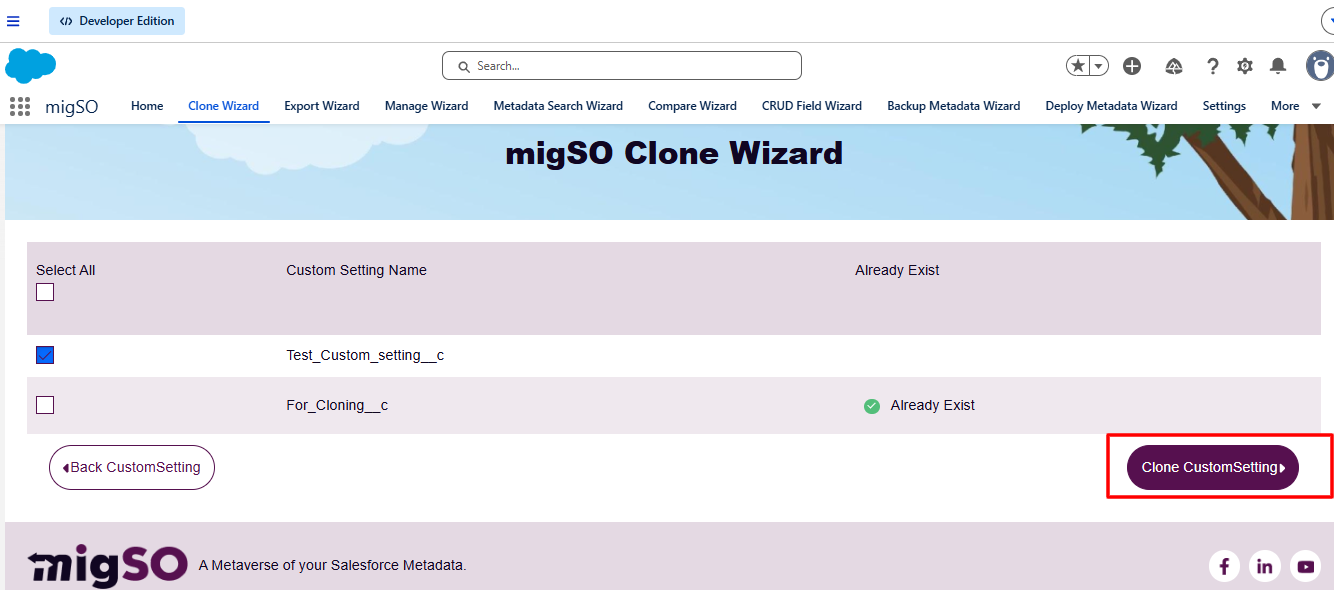The height and width of the screenshot is (590, 1334).
Task: Click the Test_Custom_setting__c name
Action: pos(365,355)
